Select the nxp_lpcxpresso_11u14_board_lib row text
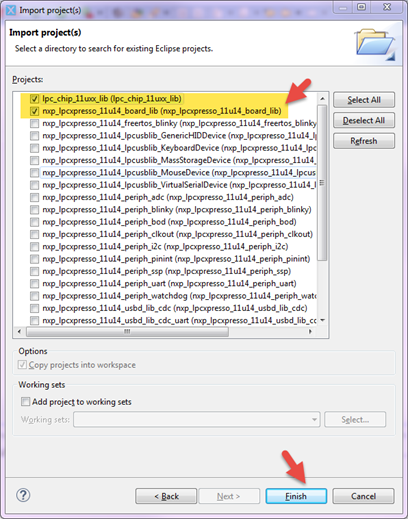The image size is (408, 519). click(162, 111)
